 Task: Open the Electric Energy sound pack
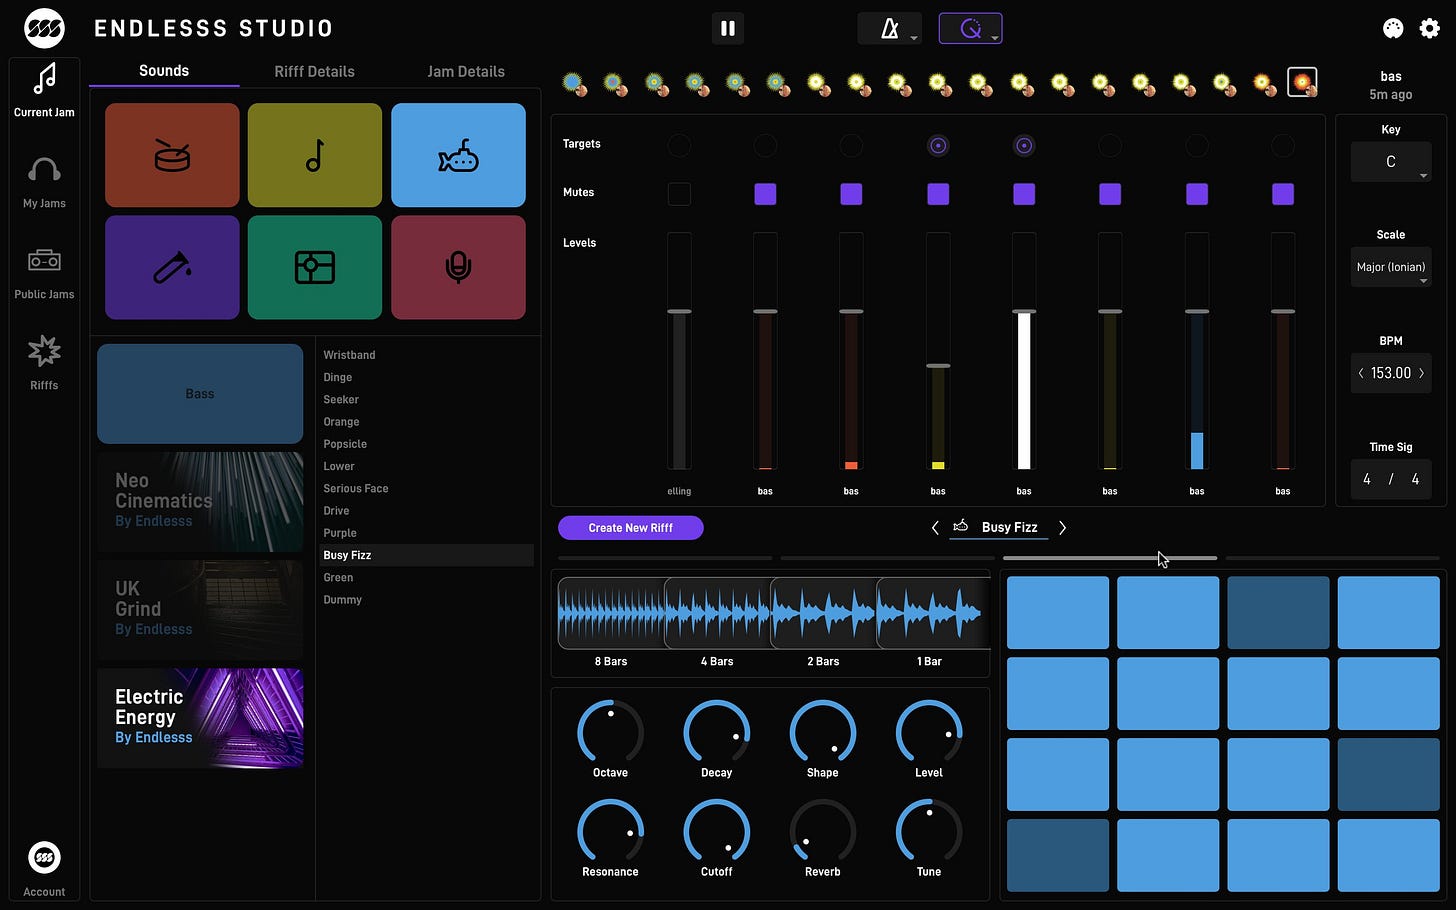click(x=200, y=718)
